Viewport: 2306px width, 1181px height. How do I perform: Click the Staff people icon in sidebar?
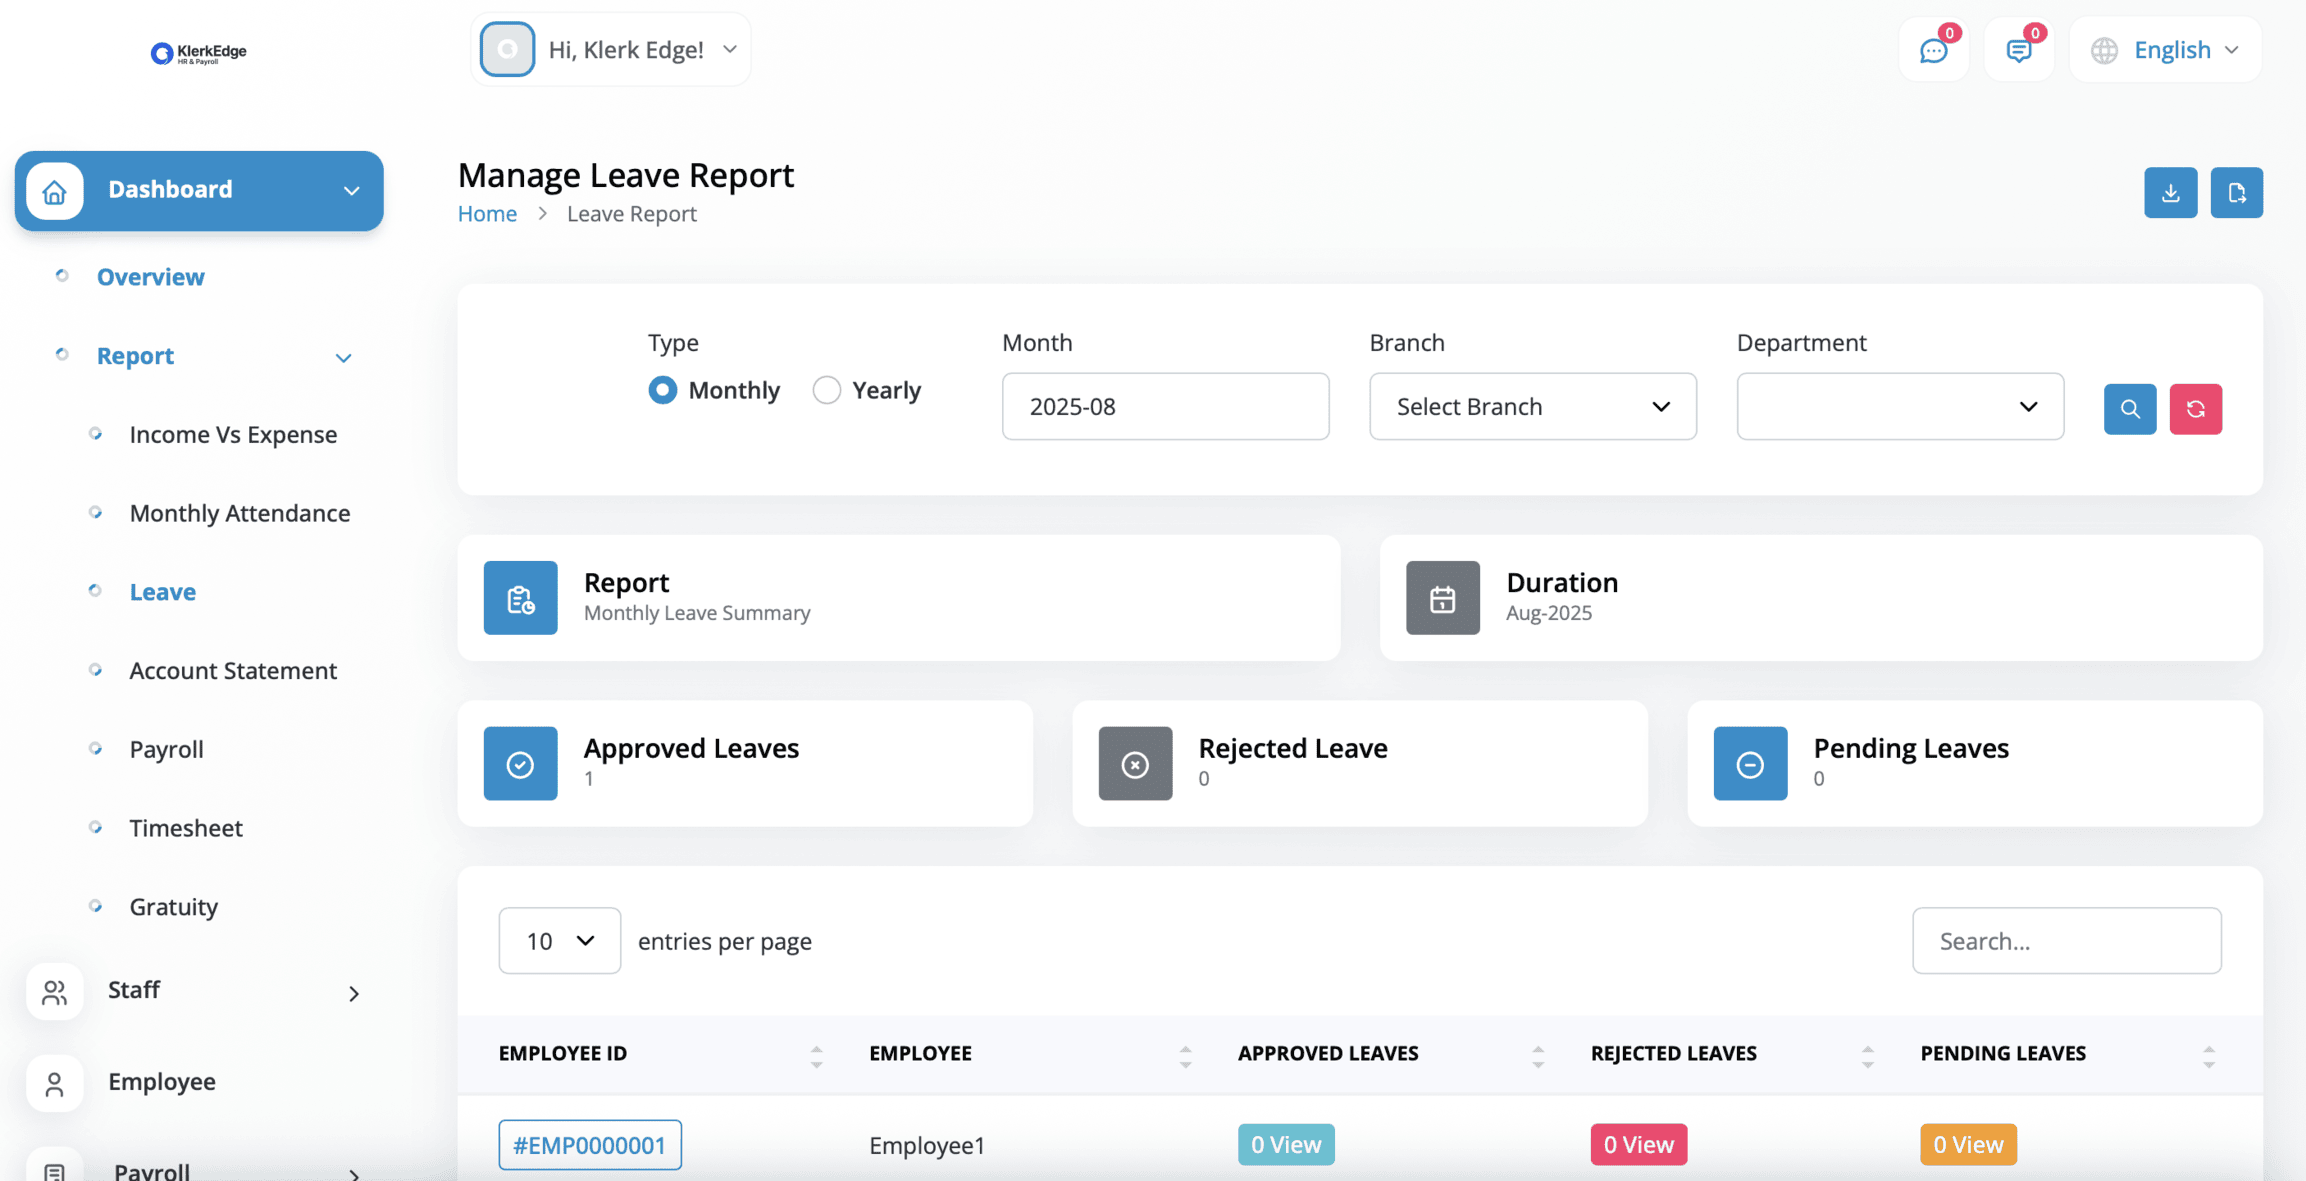pos(55,991)
